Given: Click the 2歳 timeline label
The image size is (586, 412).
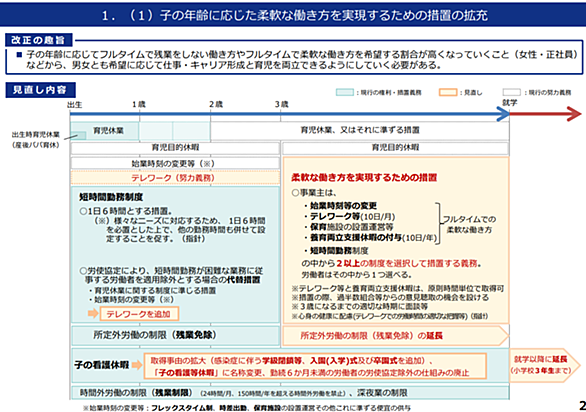Looking at the screenshot, I should (216, 104).
